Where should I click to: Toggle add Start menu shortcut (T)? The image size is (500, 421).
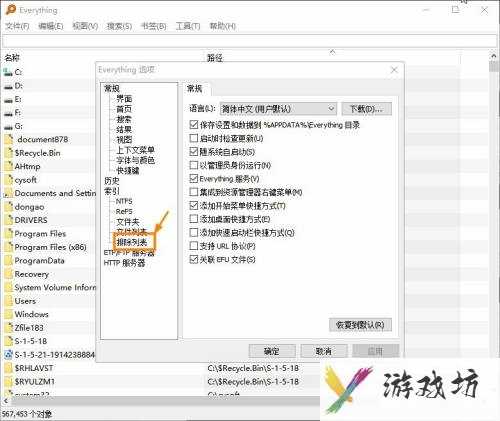(x=194, y=206)
